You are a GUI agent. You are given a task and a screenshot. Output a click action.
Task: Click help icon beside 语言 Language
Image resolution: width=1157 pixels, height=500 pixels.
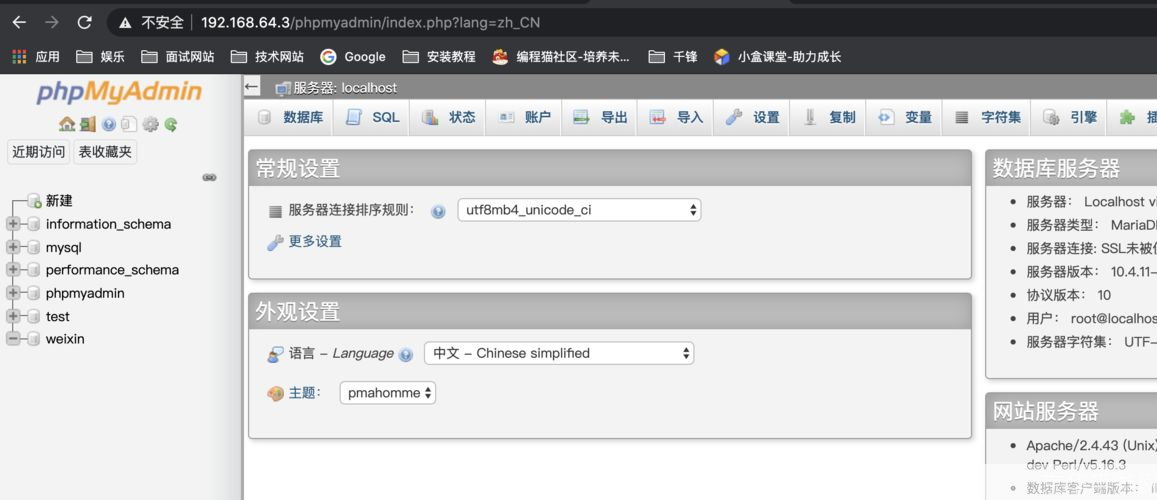[x=406, y=355]
